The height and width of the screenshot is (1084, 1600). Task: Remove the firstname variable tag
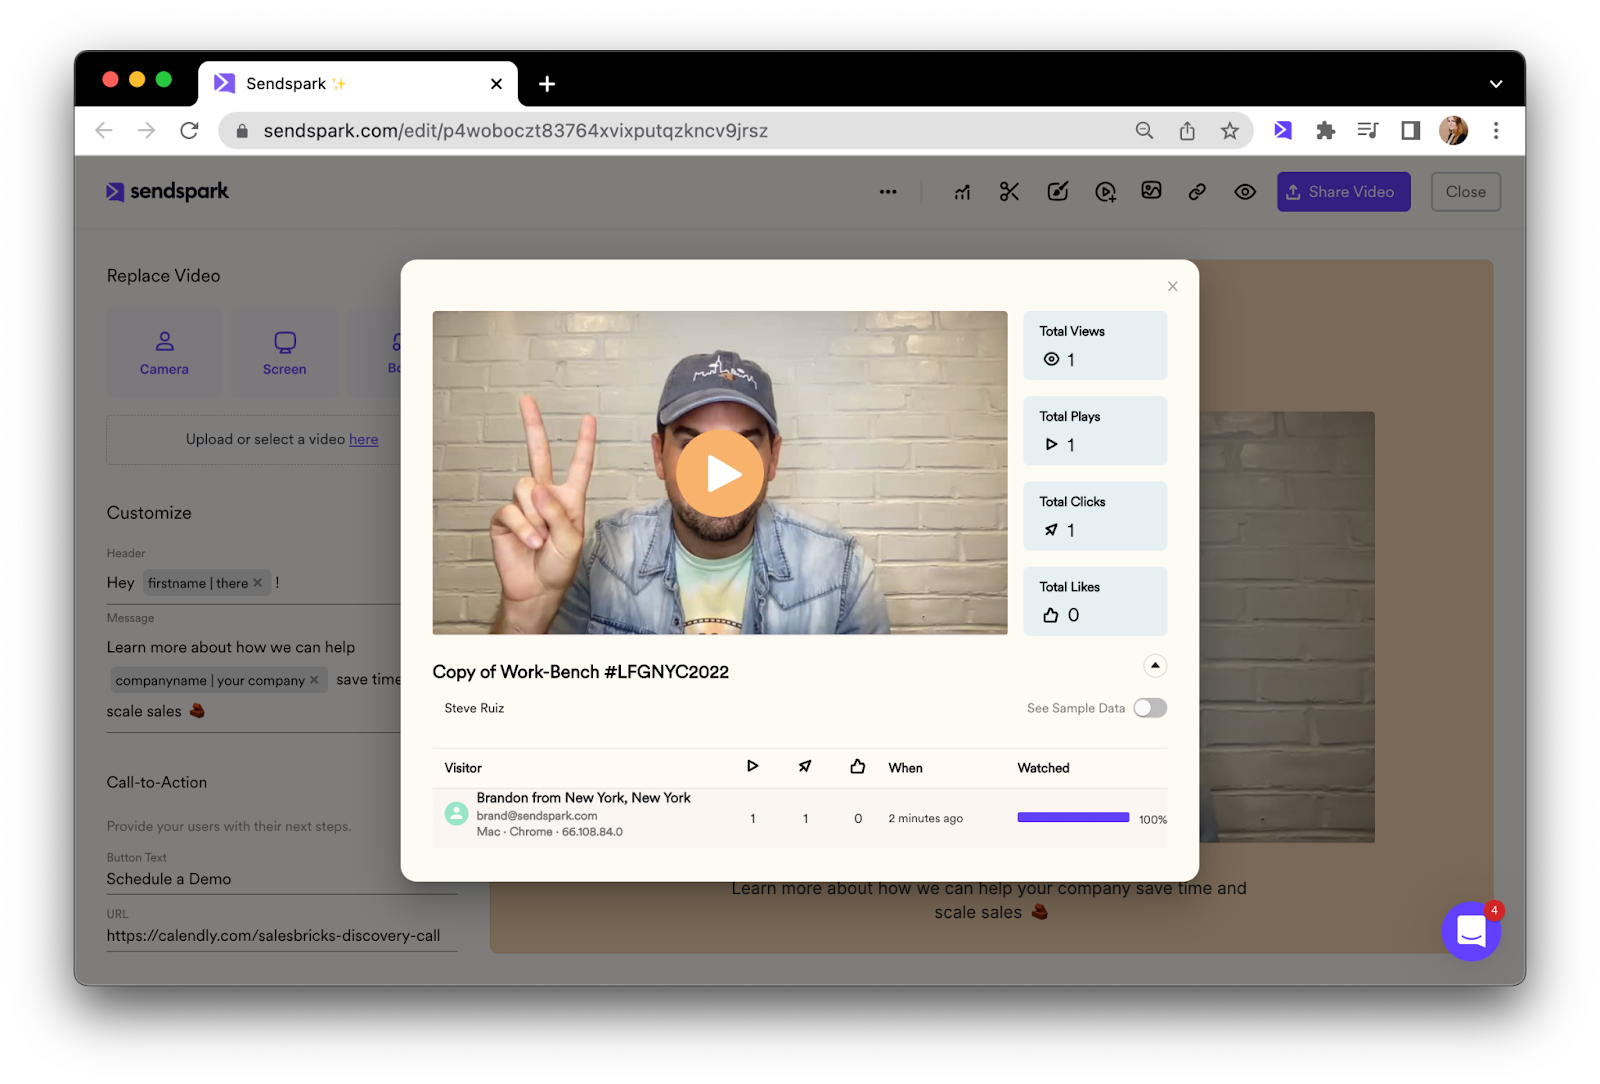258,583
